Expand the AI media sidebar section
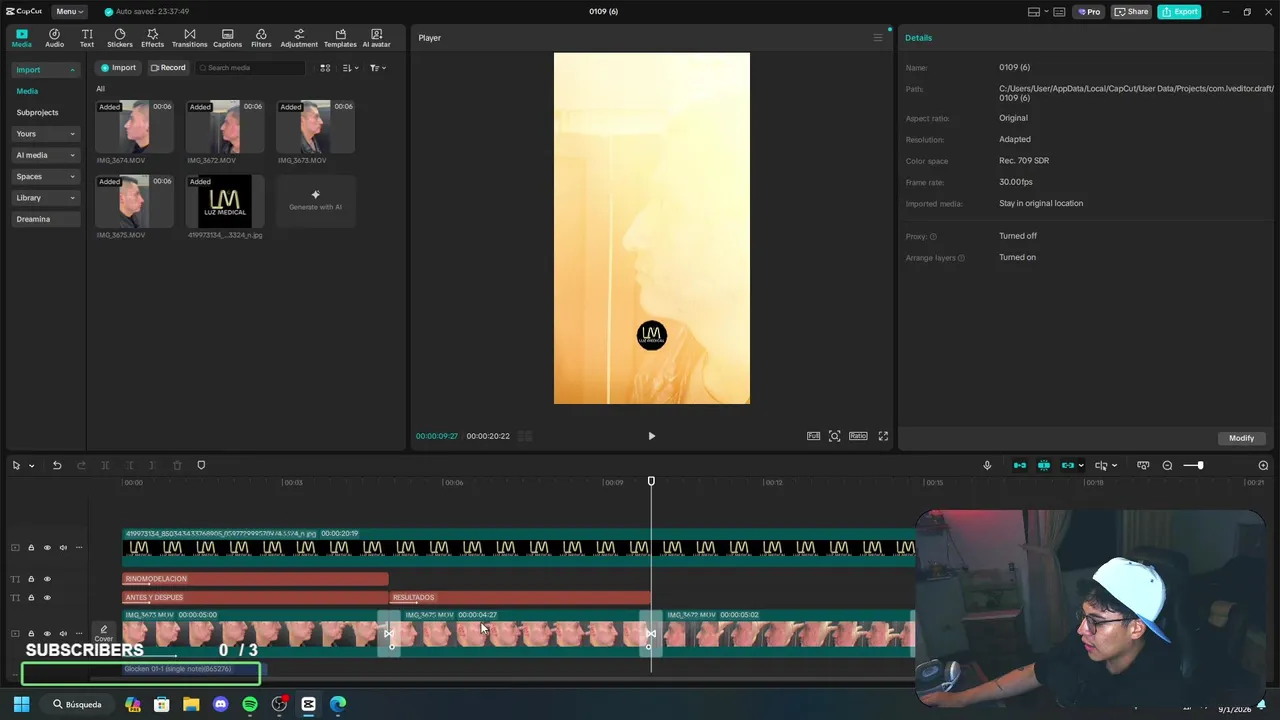Viewport: 1280px width, 720px height. pos(45,155)
